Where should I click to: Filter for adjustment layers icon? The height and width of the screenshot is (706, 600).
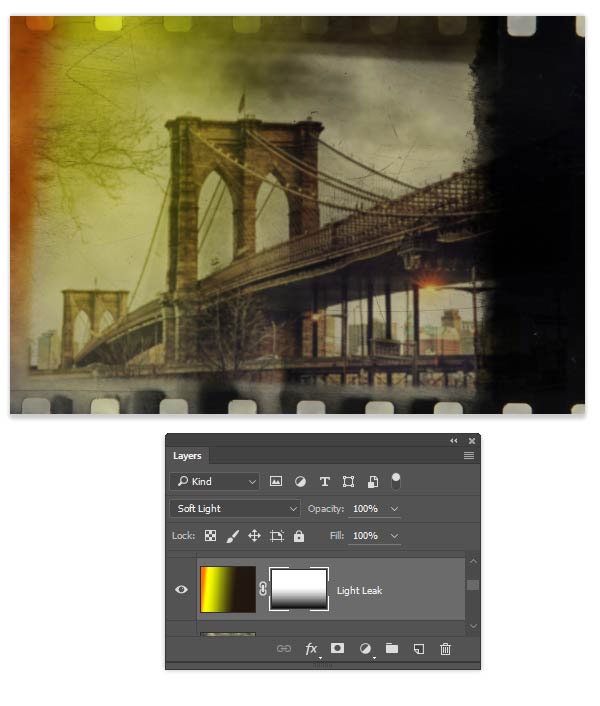[300, 482]
